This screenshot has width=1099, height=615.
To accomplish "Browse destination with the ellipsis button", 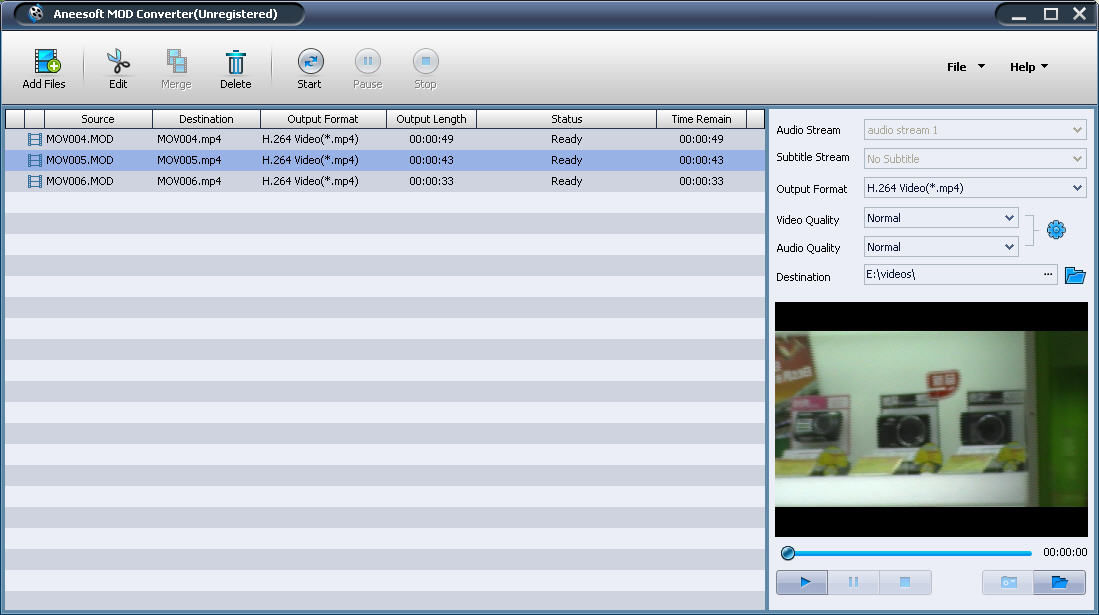I will pyautogui.click(x=1048, y=274).
